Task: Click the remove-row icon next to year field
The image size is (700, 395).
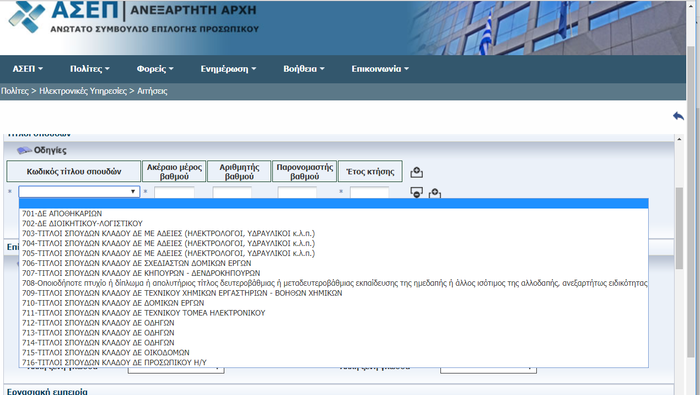Action: pyautogui.click(x=417, y=192)
